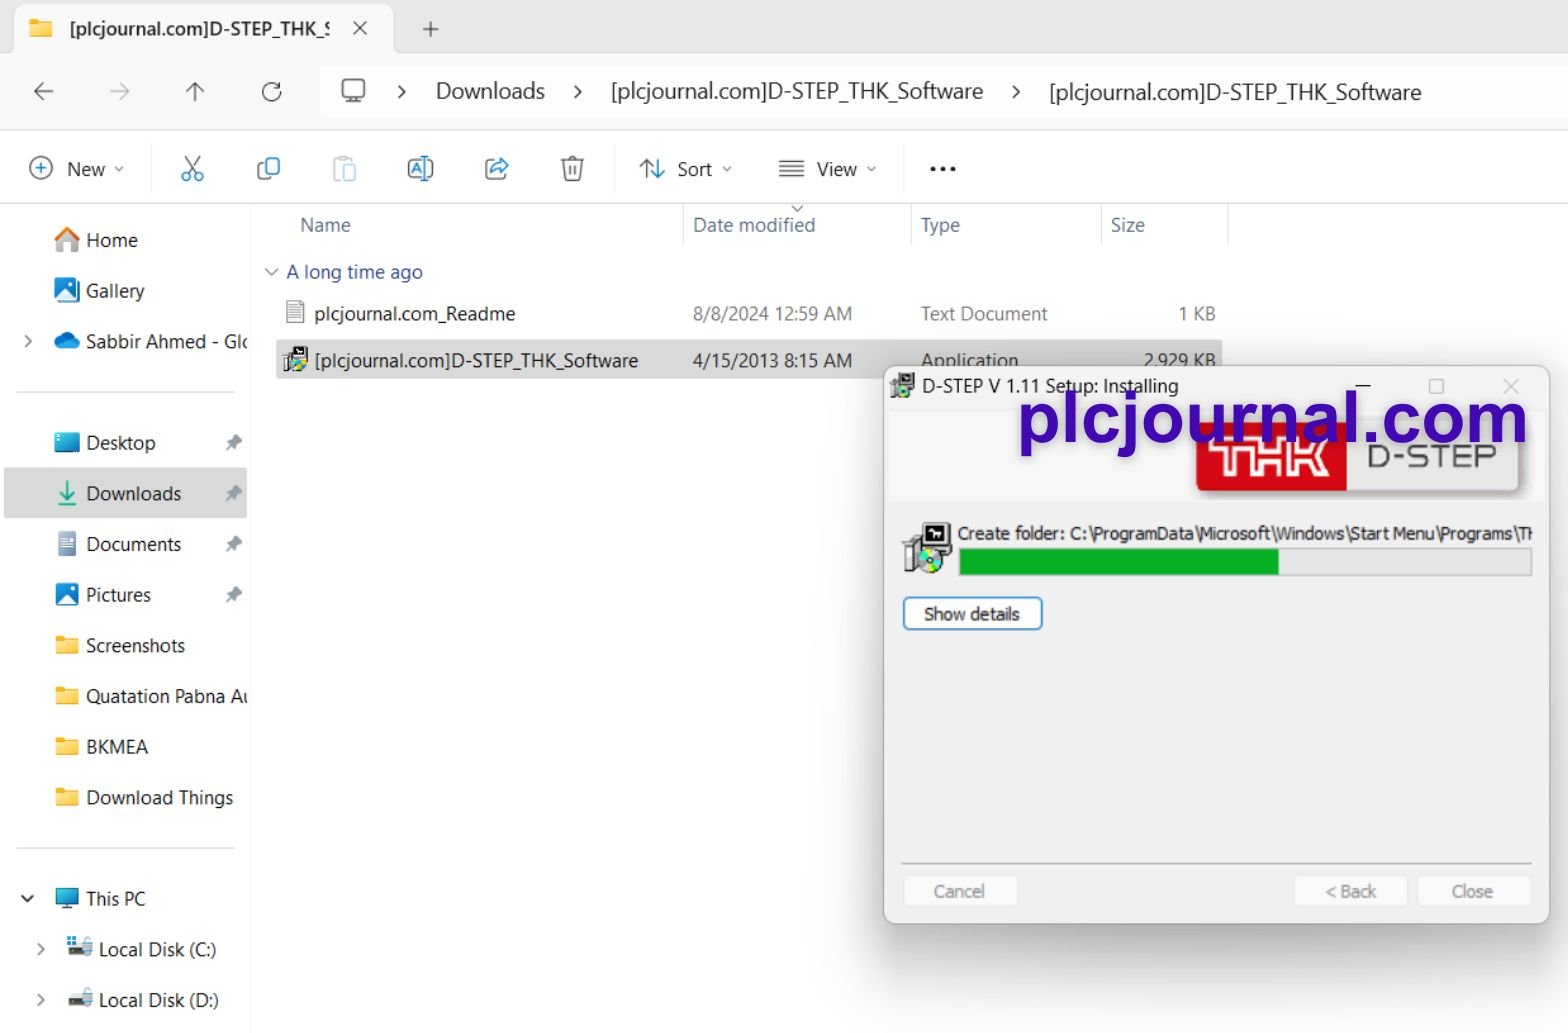Go back with the left arrow
The width and height of the screenshot is (1568, 1033).
click(43, 92)
